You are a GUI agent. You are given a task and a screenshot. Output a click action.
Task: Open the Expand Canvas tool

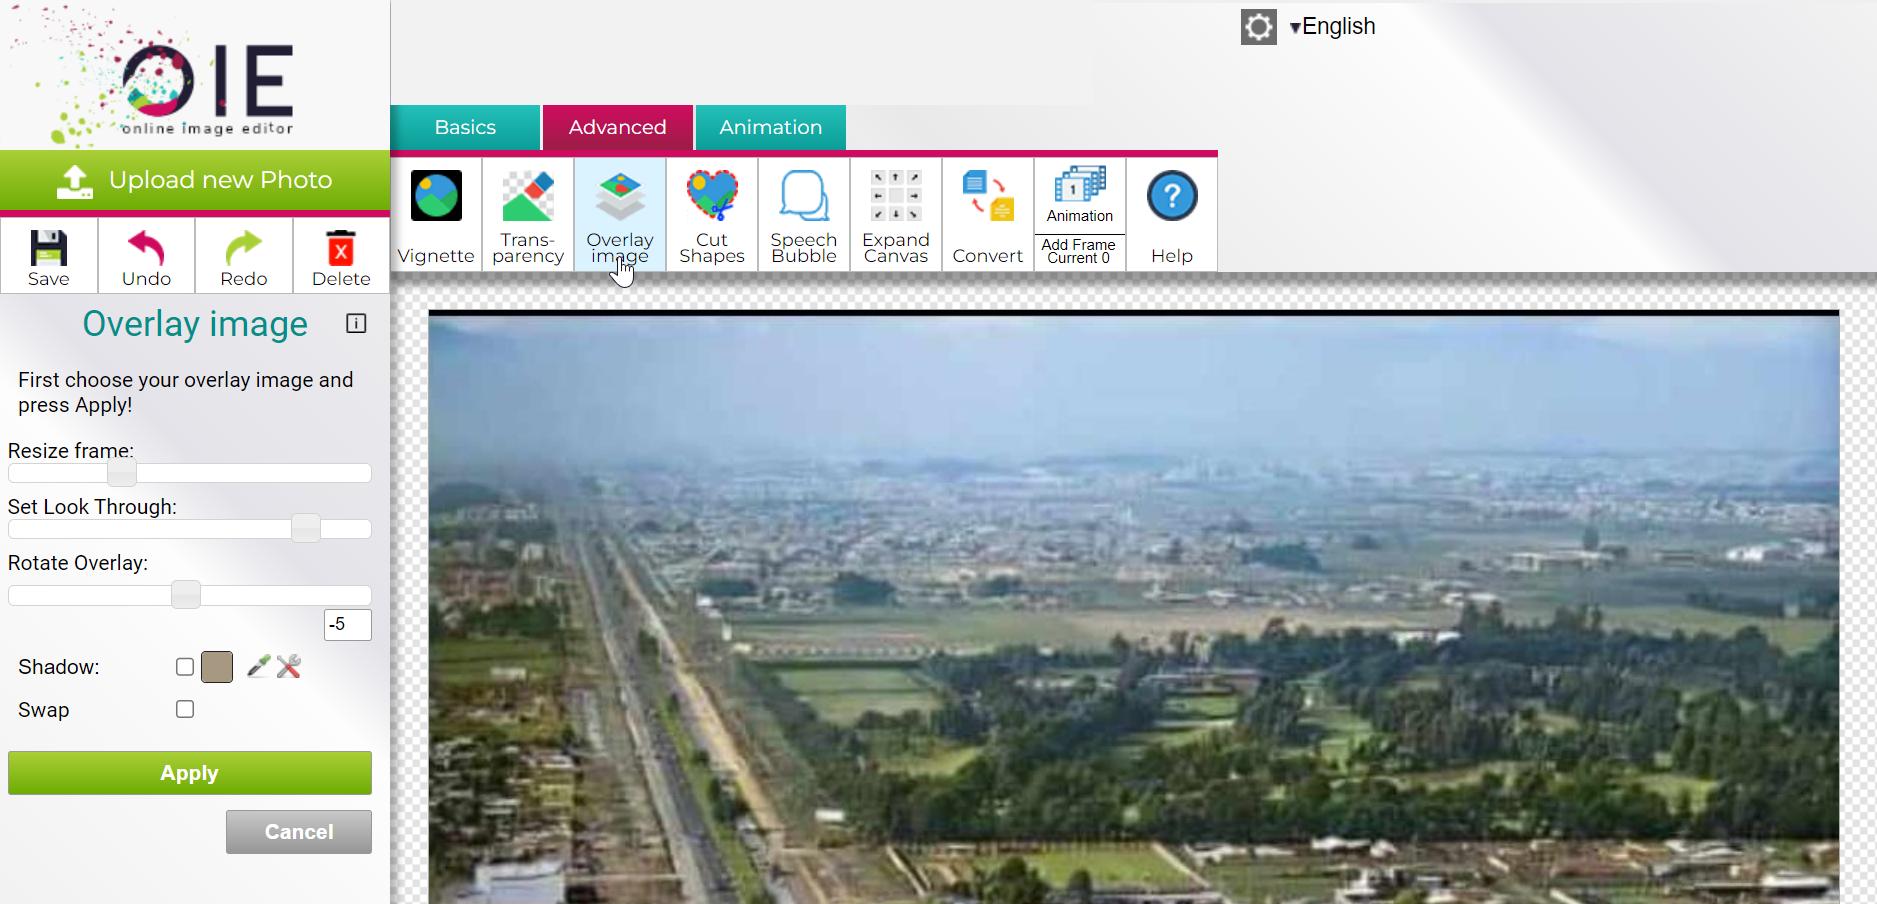[896, 215]
